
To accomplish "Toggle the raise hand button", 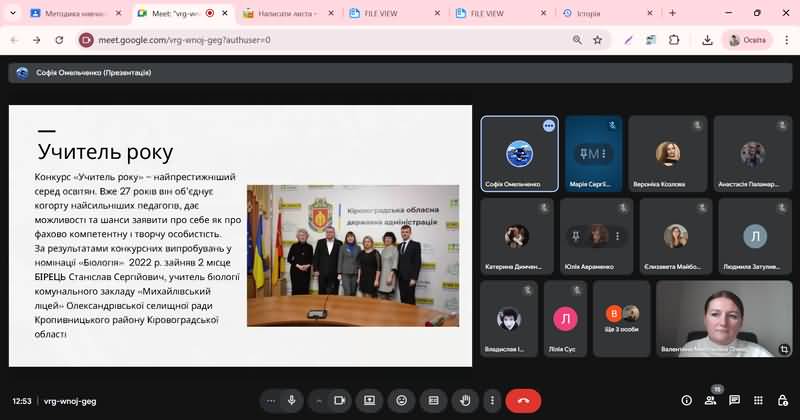I will point(465,400).
